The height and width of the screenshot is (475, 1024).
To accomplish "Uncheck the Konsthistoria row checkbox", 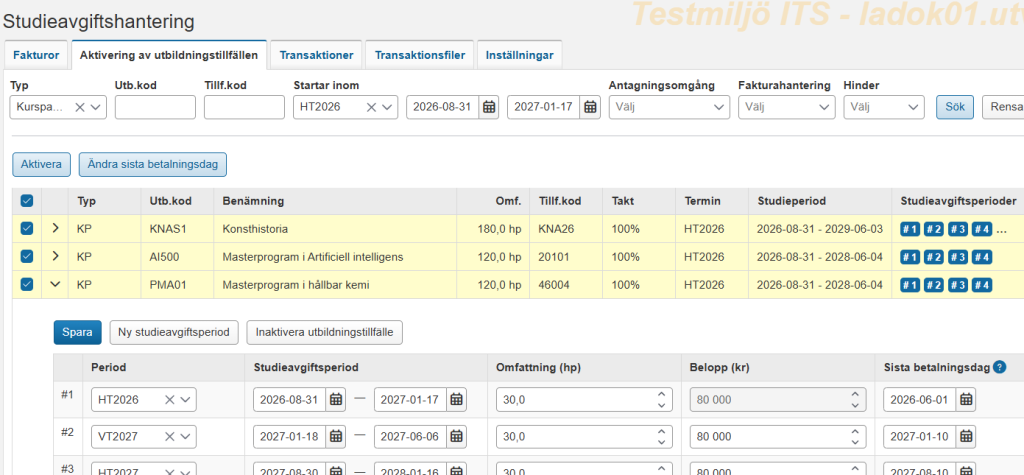I will pyautogui.click(x=27, y=229).
